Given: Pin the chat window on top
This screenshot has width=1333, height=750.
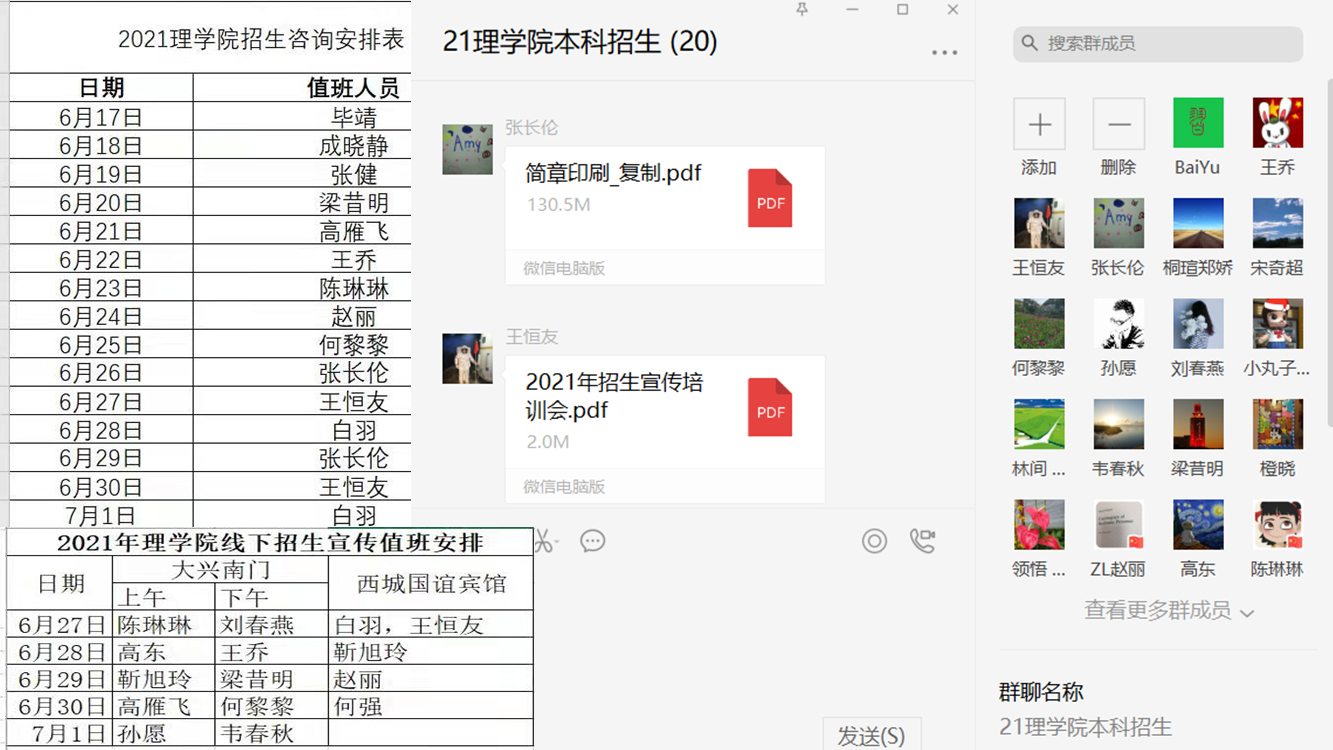Looking at the screenshot, I should [x=801, y=10].
